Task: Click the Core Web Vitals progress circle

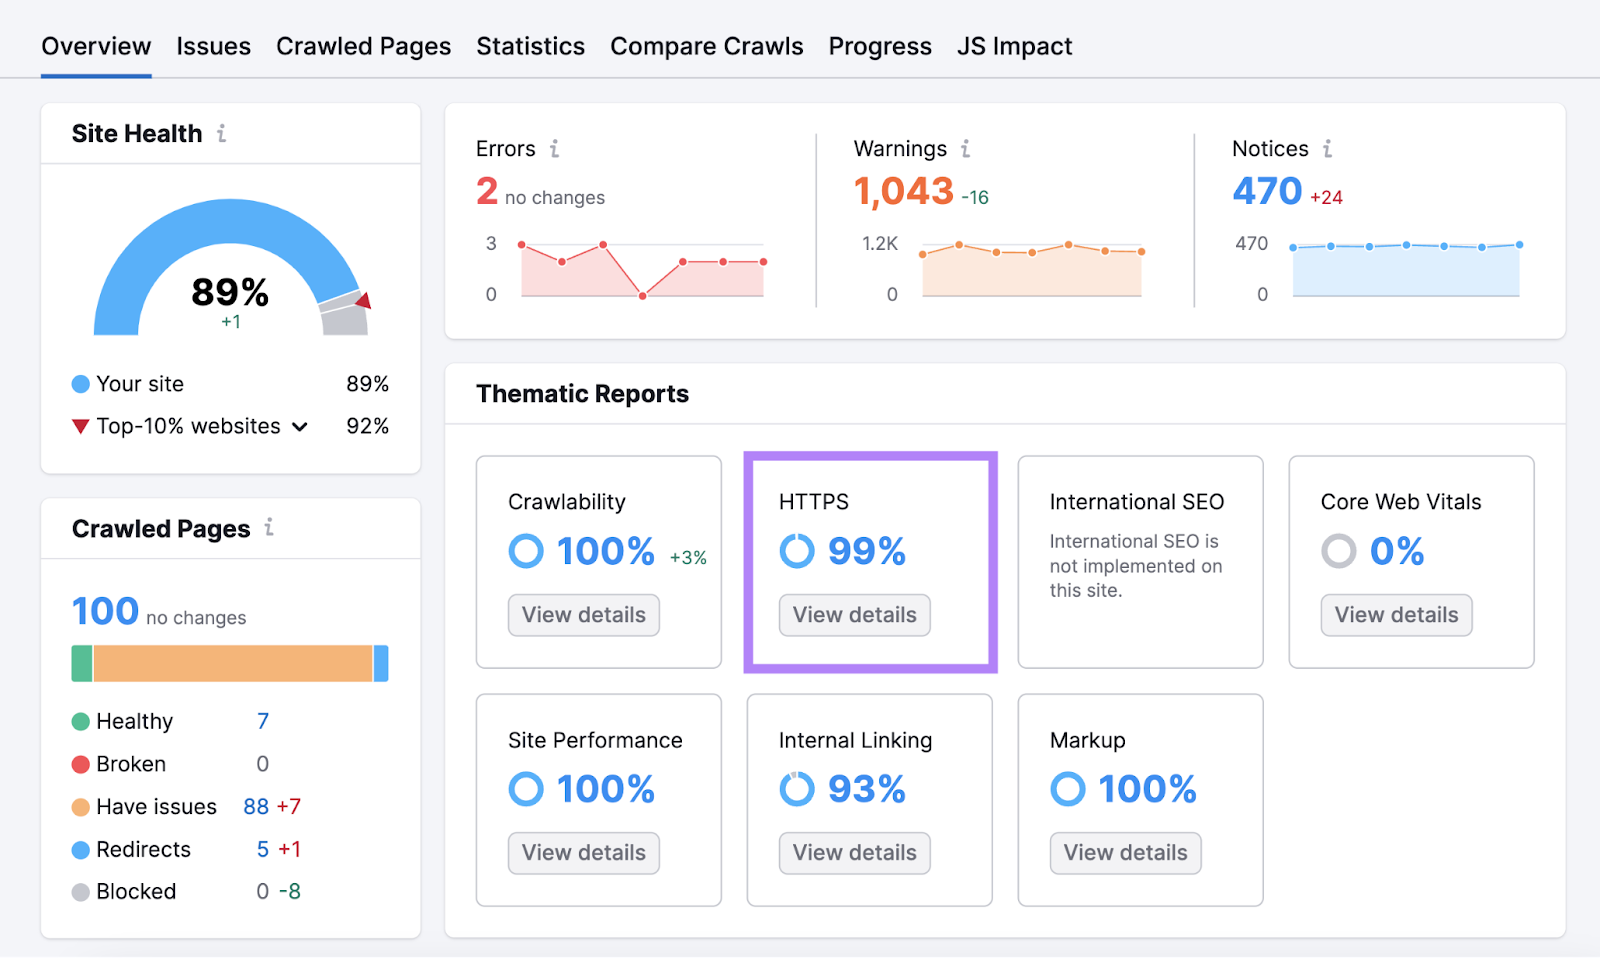Action: (x=1339, y=551)
